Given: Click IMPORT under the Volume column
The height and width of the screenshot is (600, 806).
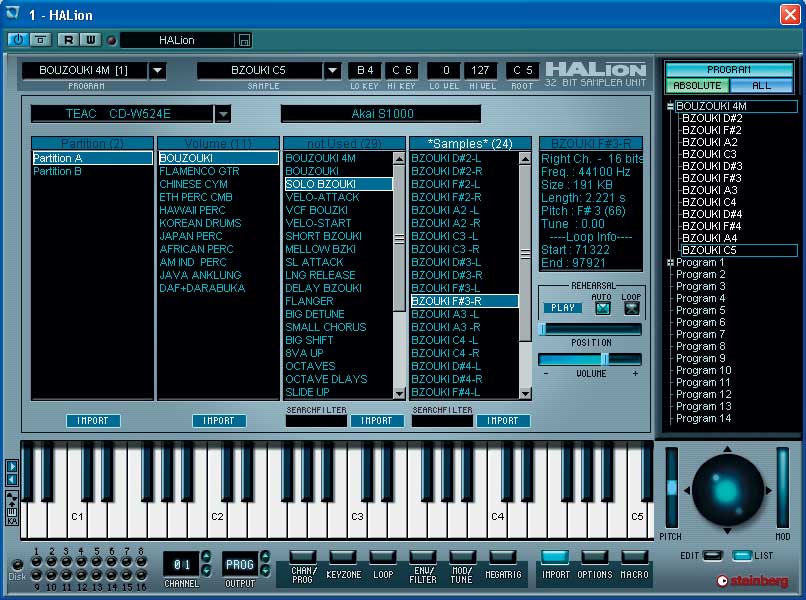Looking at the screenshot, I should click(219, 421).
